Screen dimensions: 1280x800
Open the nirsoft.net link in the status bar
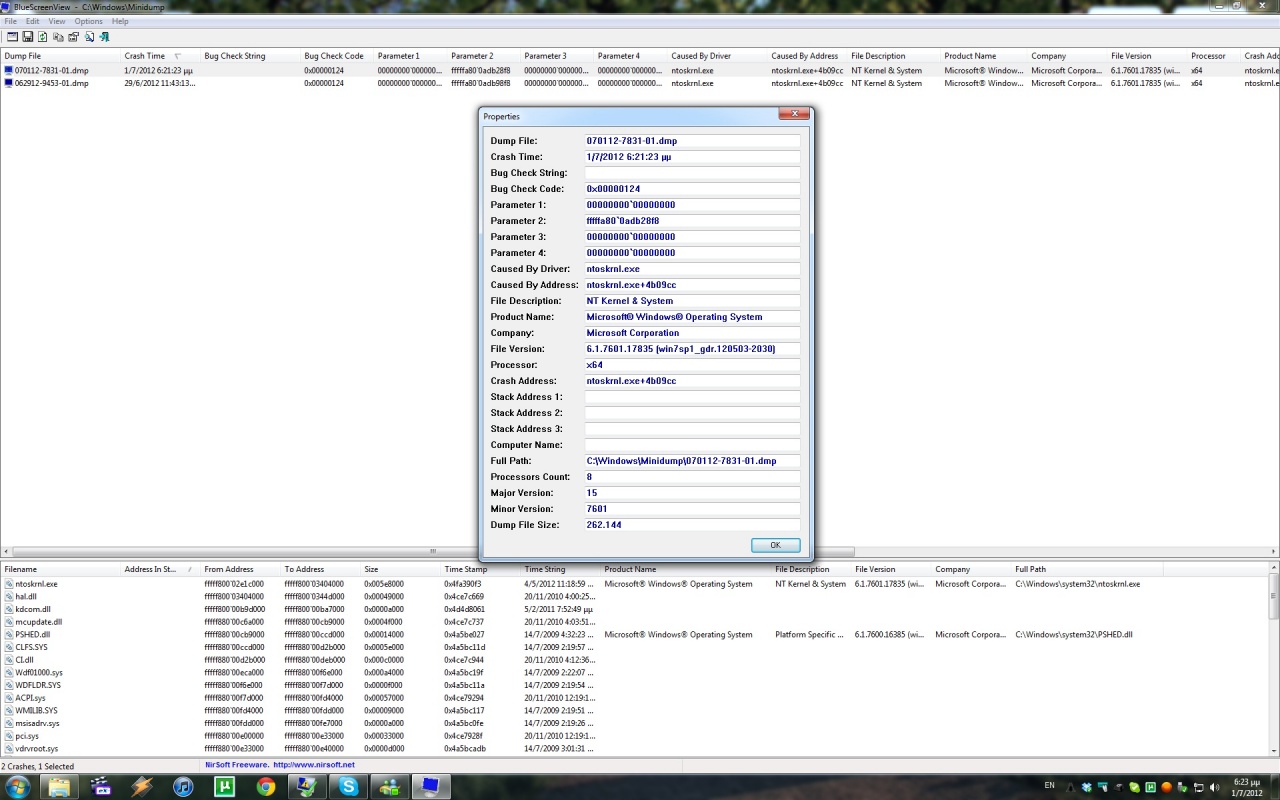click(314, 765)
